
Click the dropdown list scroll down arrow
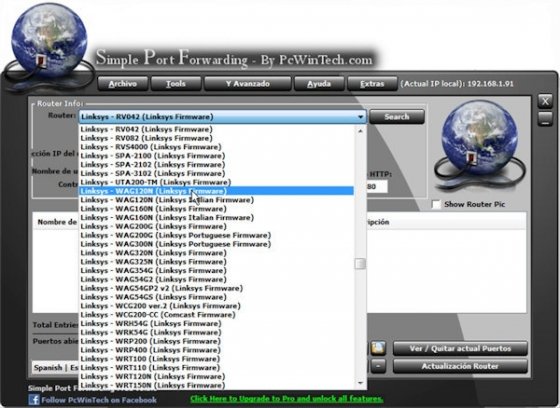click(360, 383)
